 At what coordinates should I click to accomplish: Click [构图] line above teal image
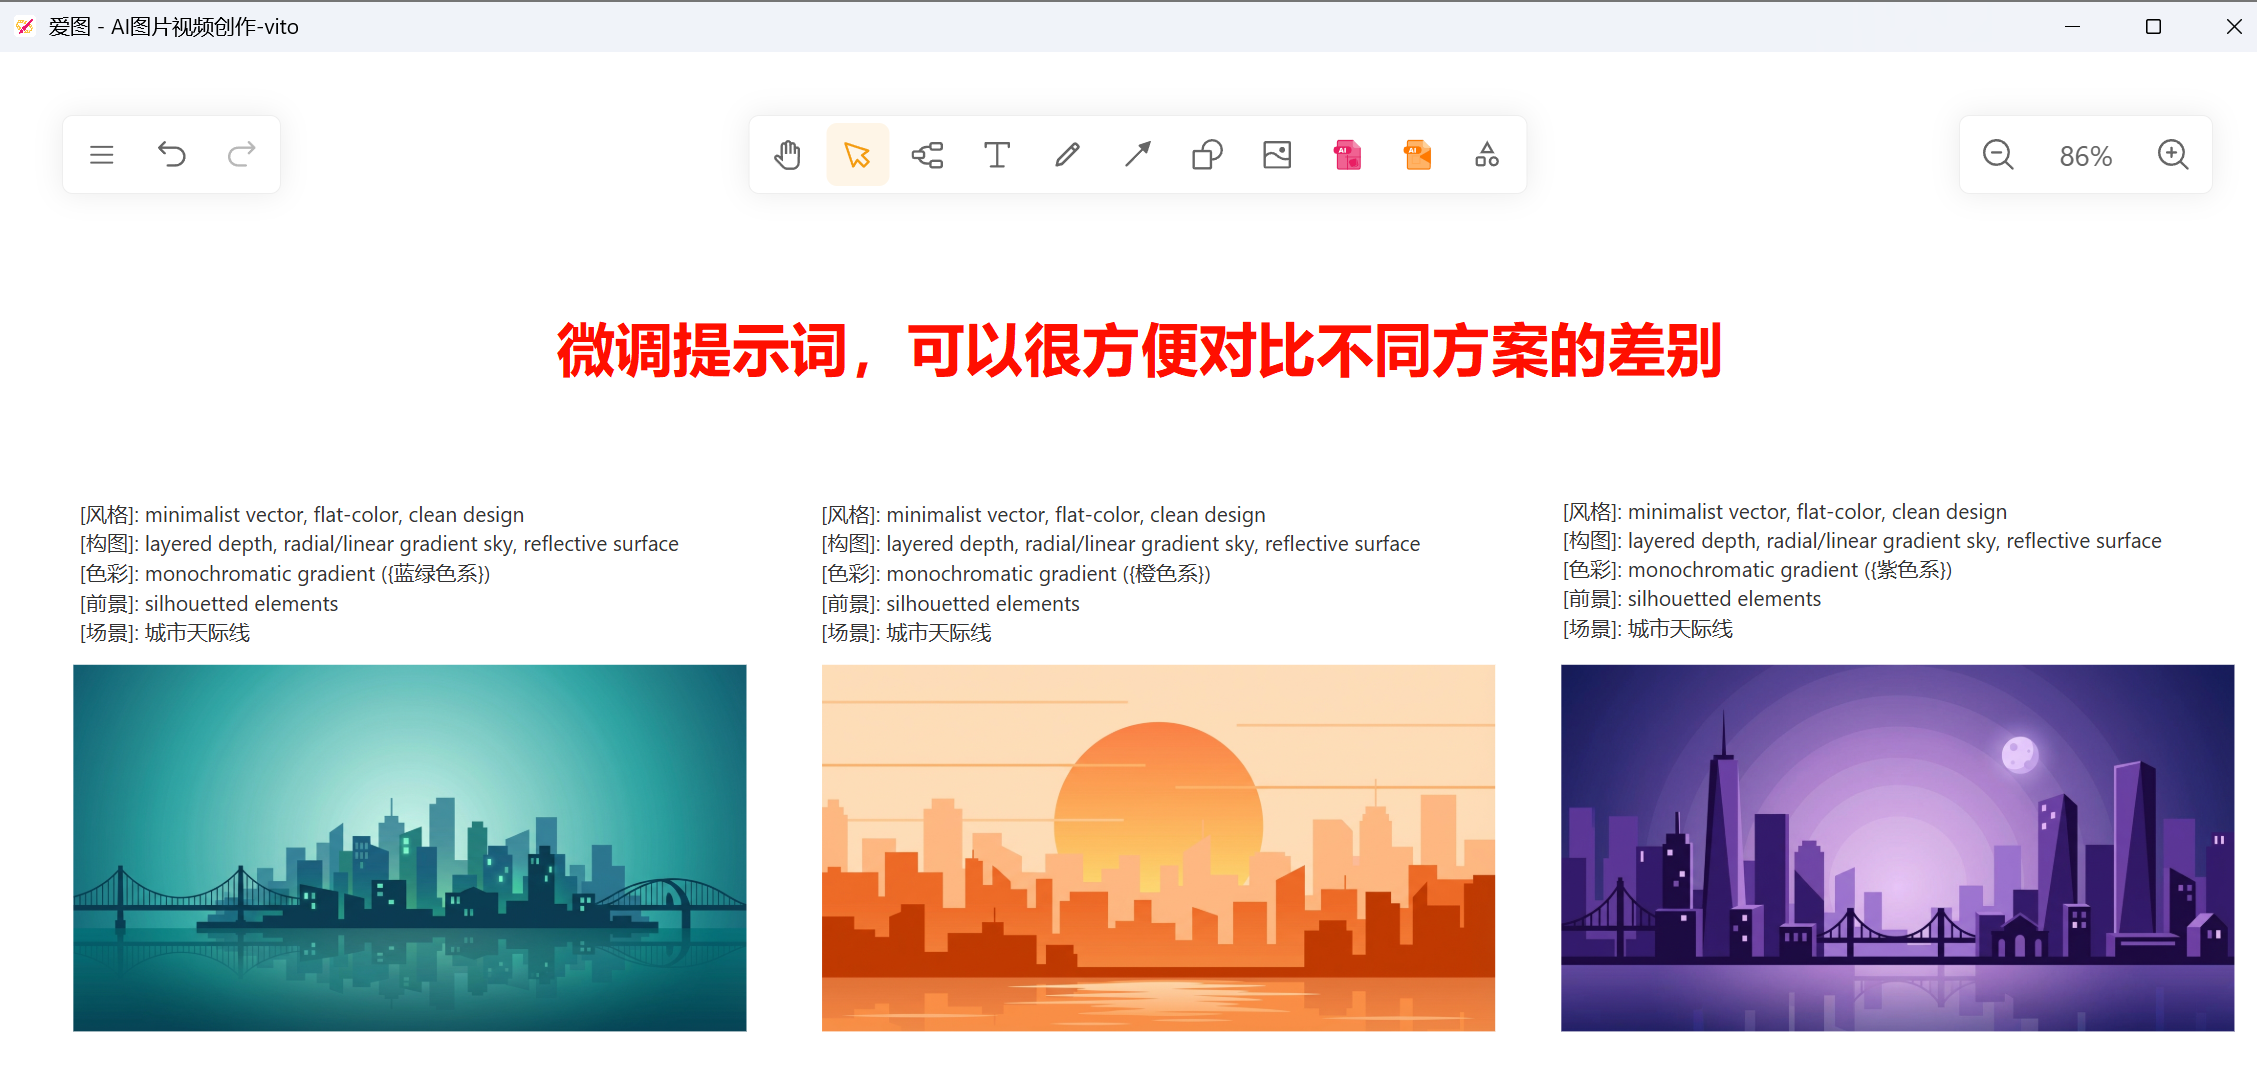click(x=379, y=544)
